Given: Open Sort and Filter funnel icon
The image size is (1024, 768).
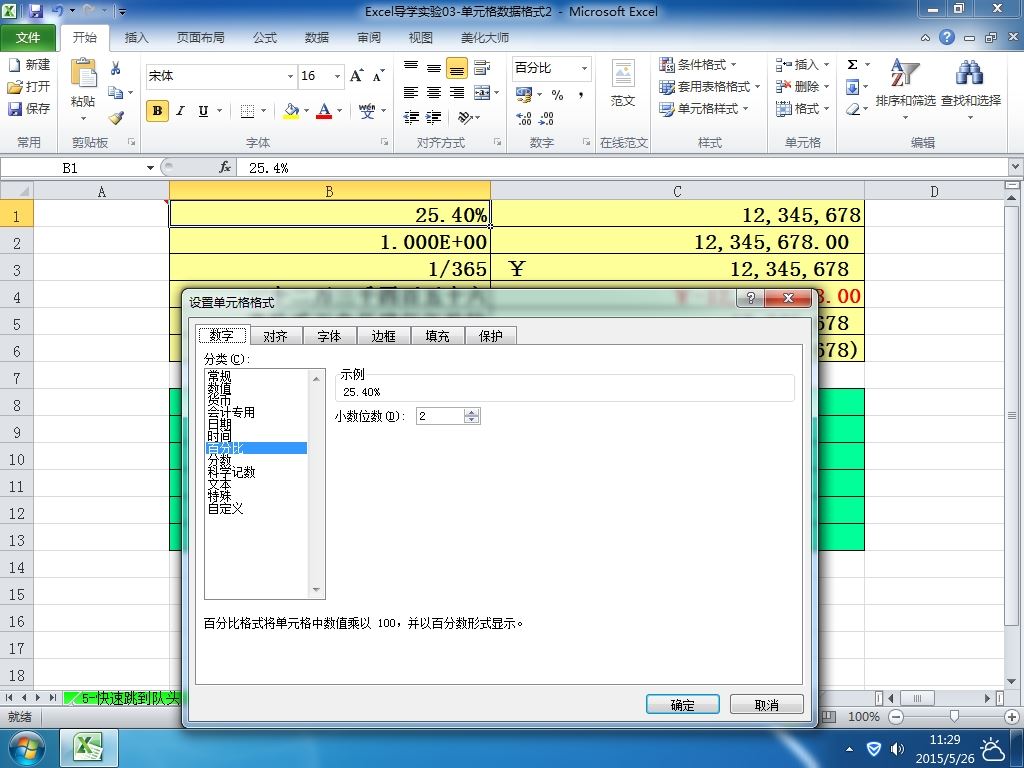Looking at the screenshot, I should [905, 72].
